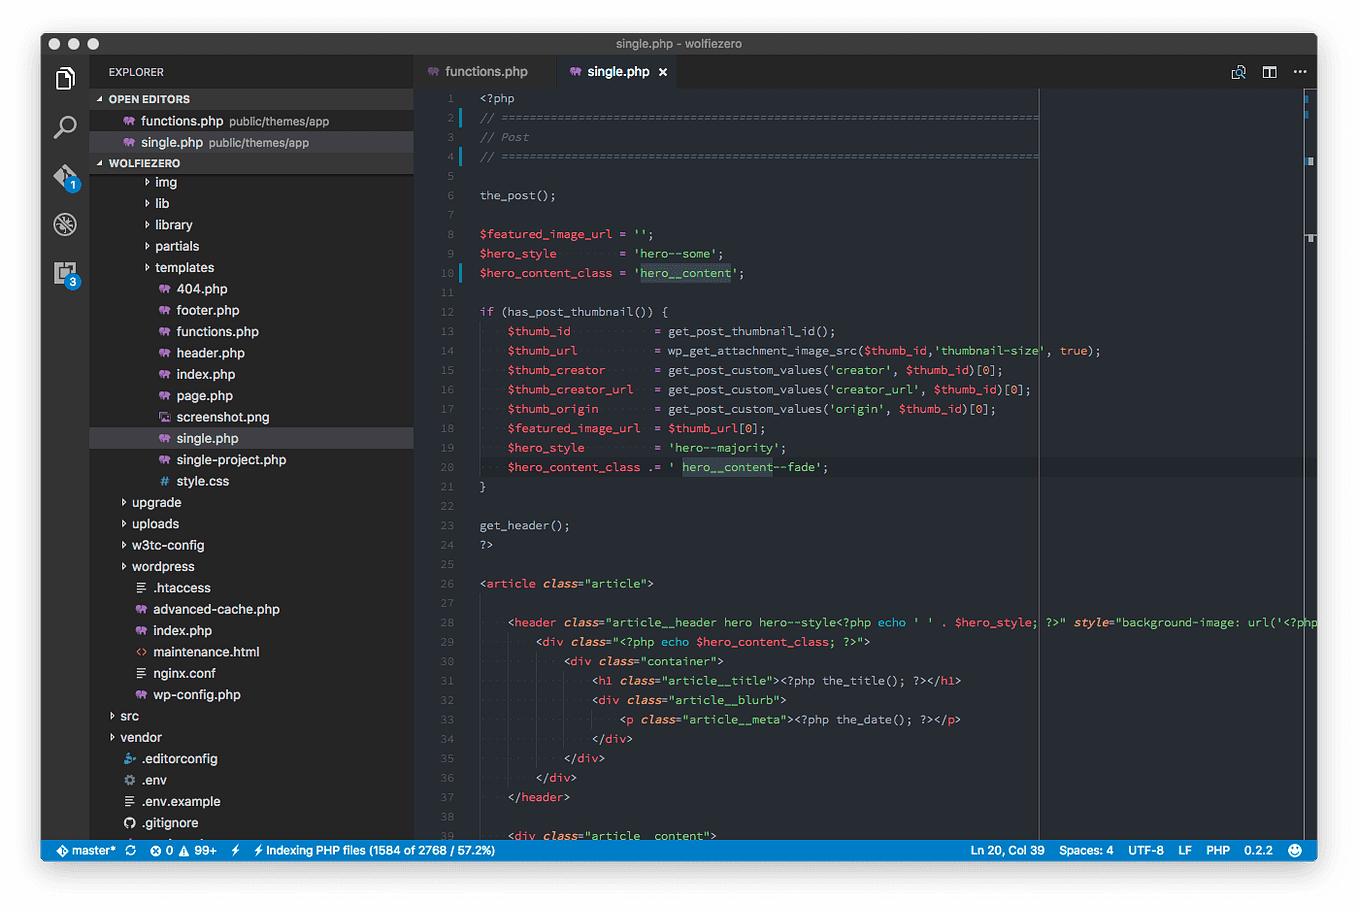Collapse the OPEN EDITORS section
The image size is (1358, 910).
point(252,99)
